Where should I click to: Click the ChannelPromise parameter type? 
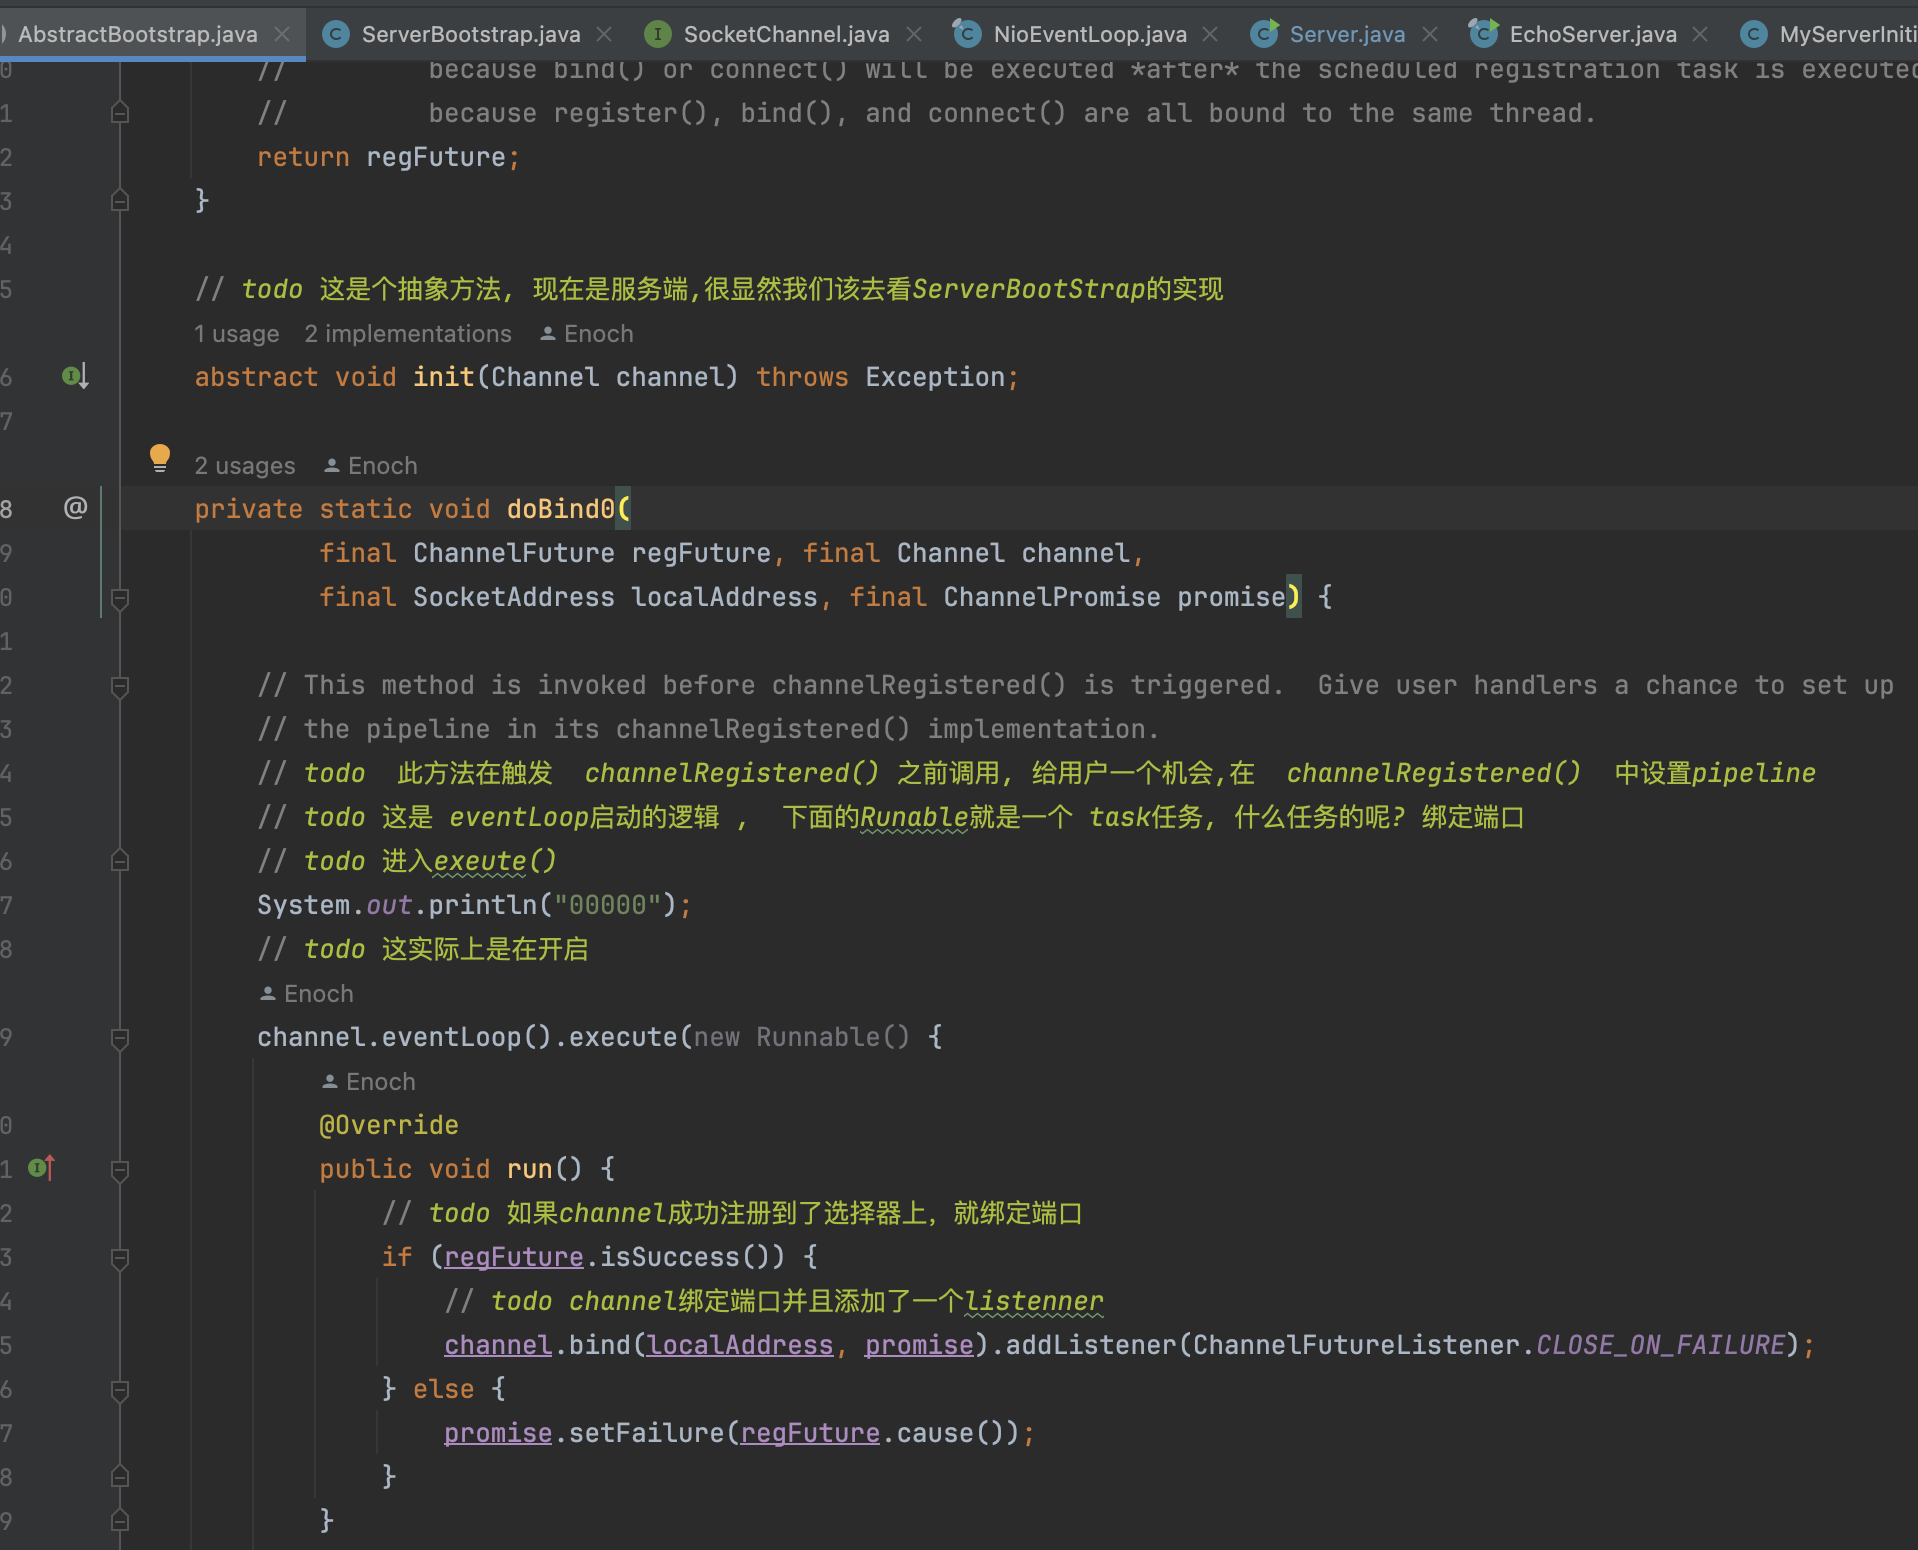pos(1052,597)
